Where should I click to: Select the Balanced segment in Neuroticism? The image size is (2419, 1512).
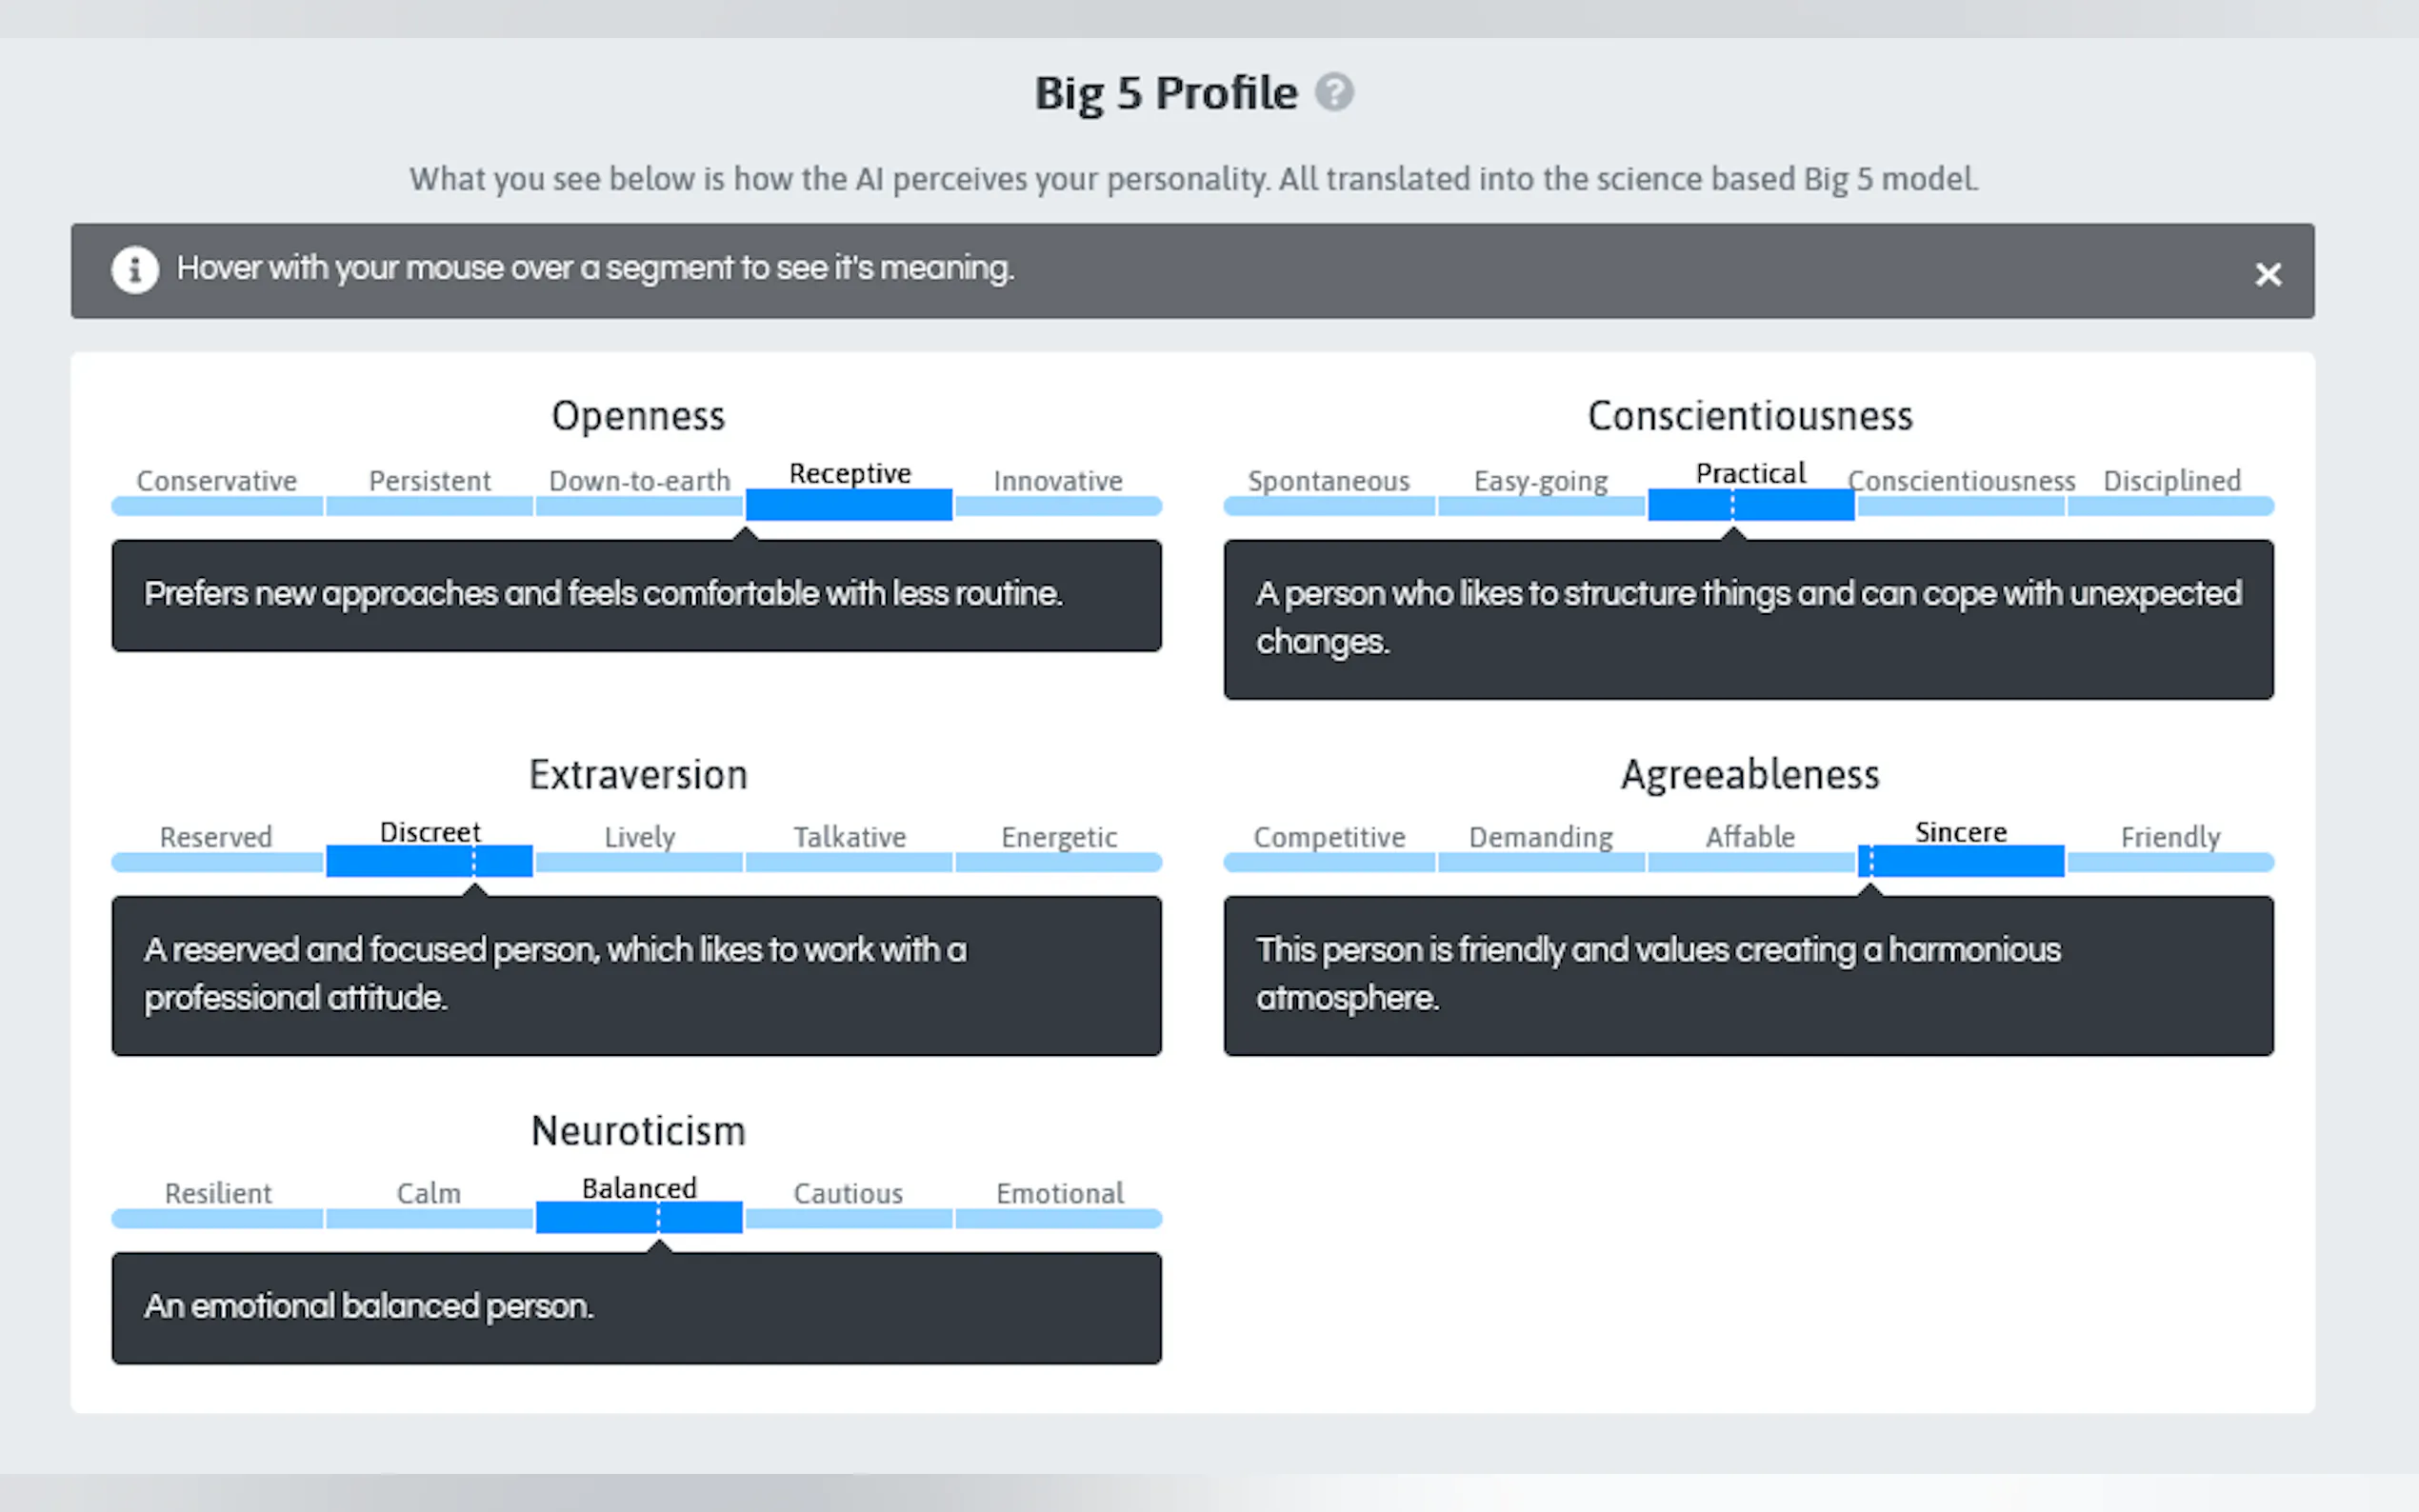(x=638, y=1217)
